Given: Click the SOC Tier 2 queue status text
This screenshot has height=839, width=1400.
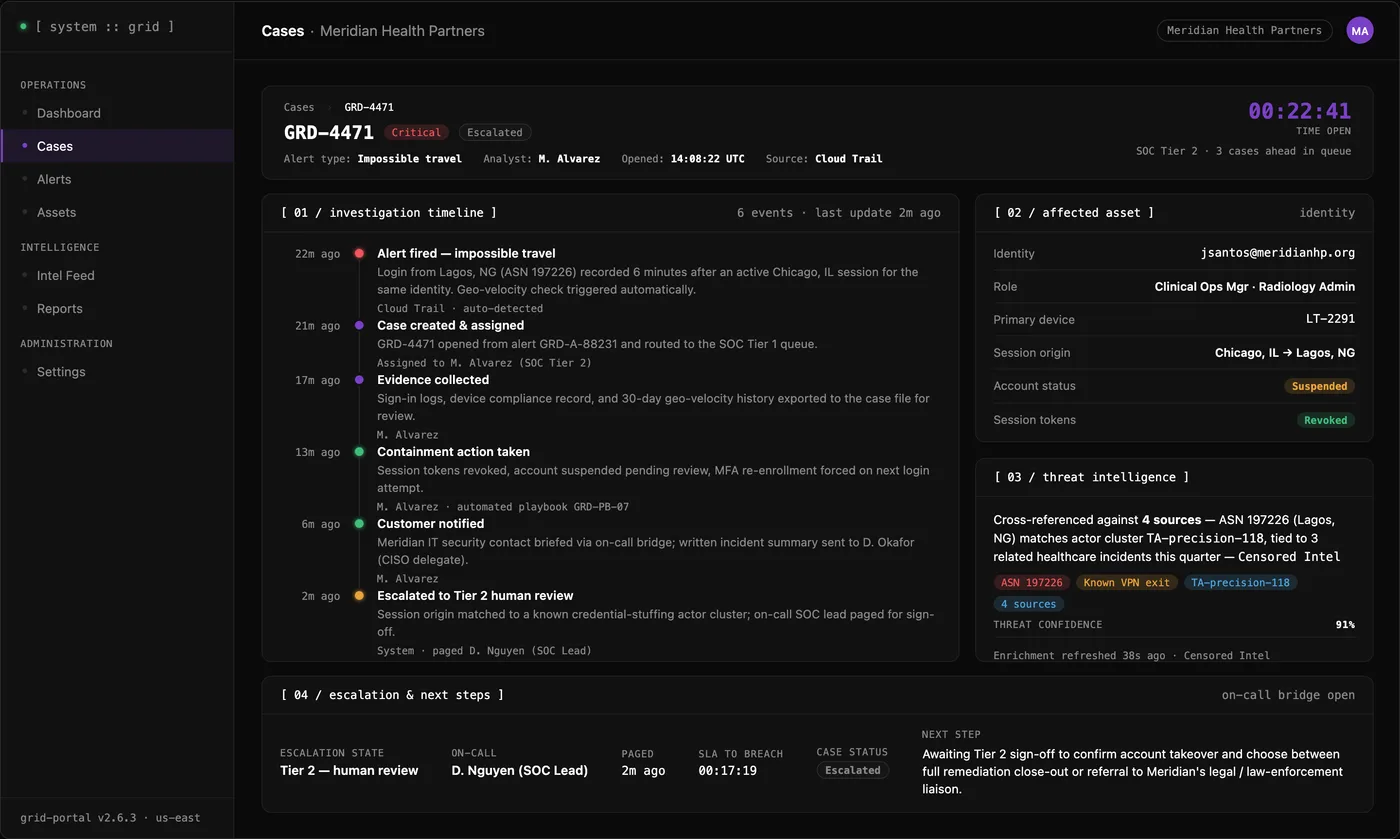Looking at the screenshot, I should tap(1243, 152).
